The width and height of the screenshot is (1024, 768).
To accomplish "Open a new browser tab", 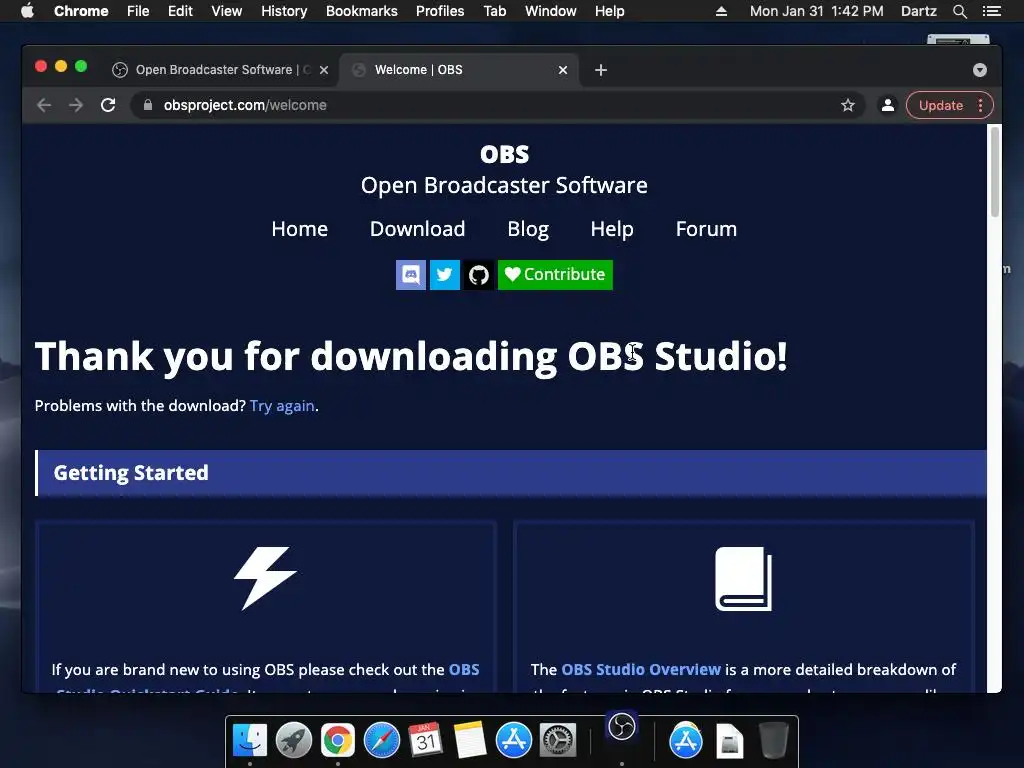I will (601, 70).
